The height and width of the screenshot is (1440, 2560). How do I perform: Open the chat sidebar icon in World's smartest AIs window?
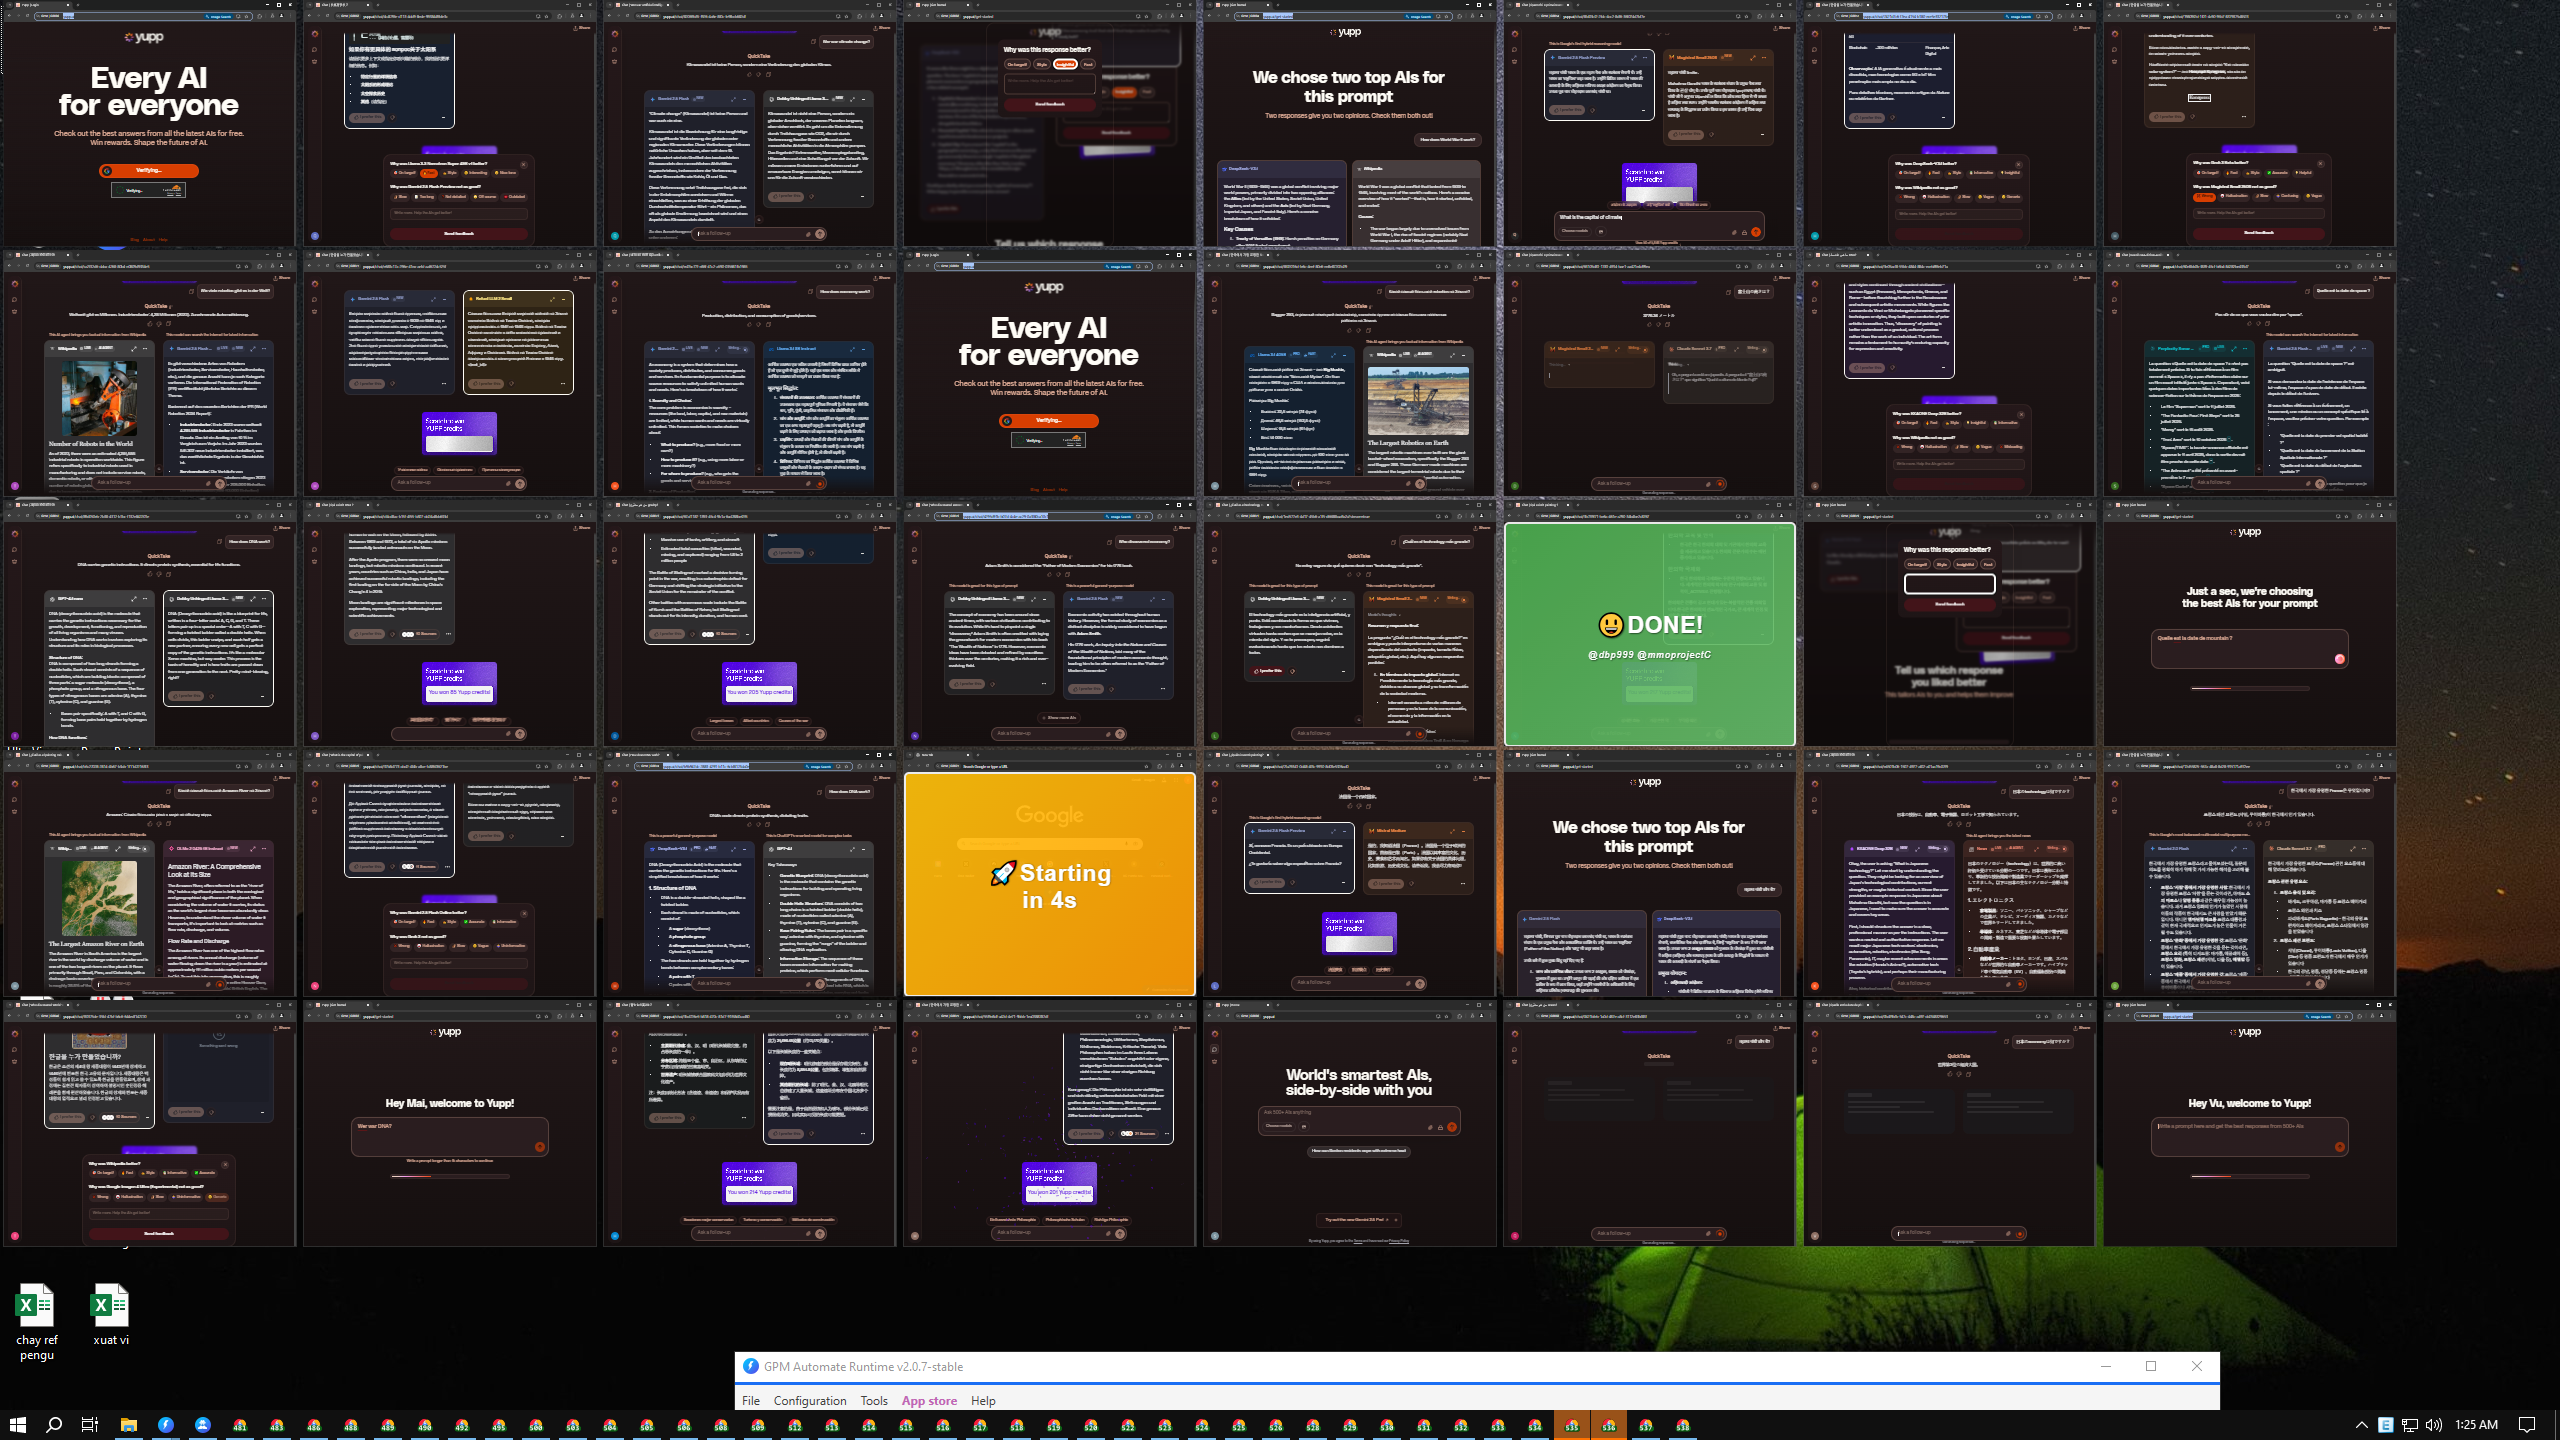[1214, 1049]
